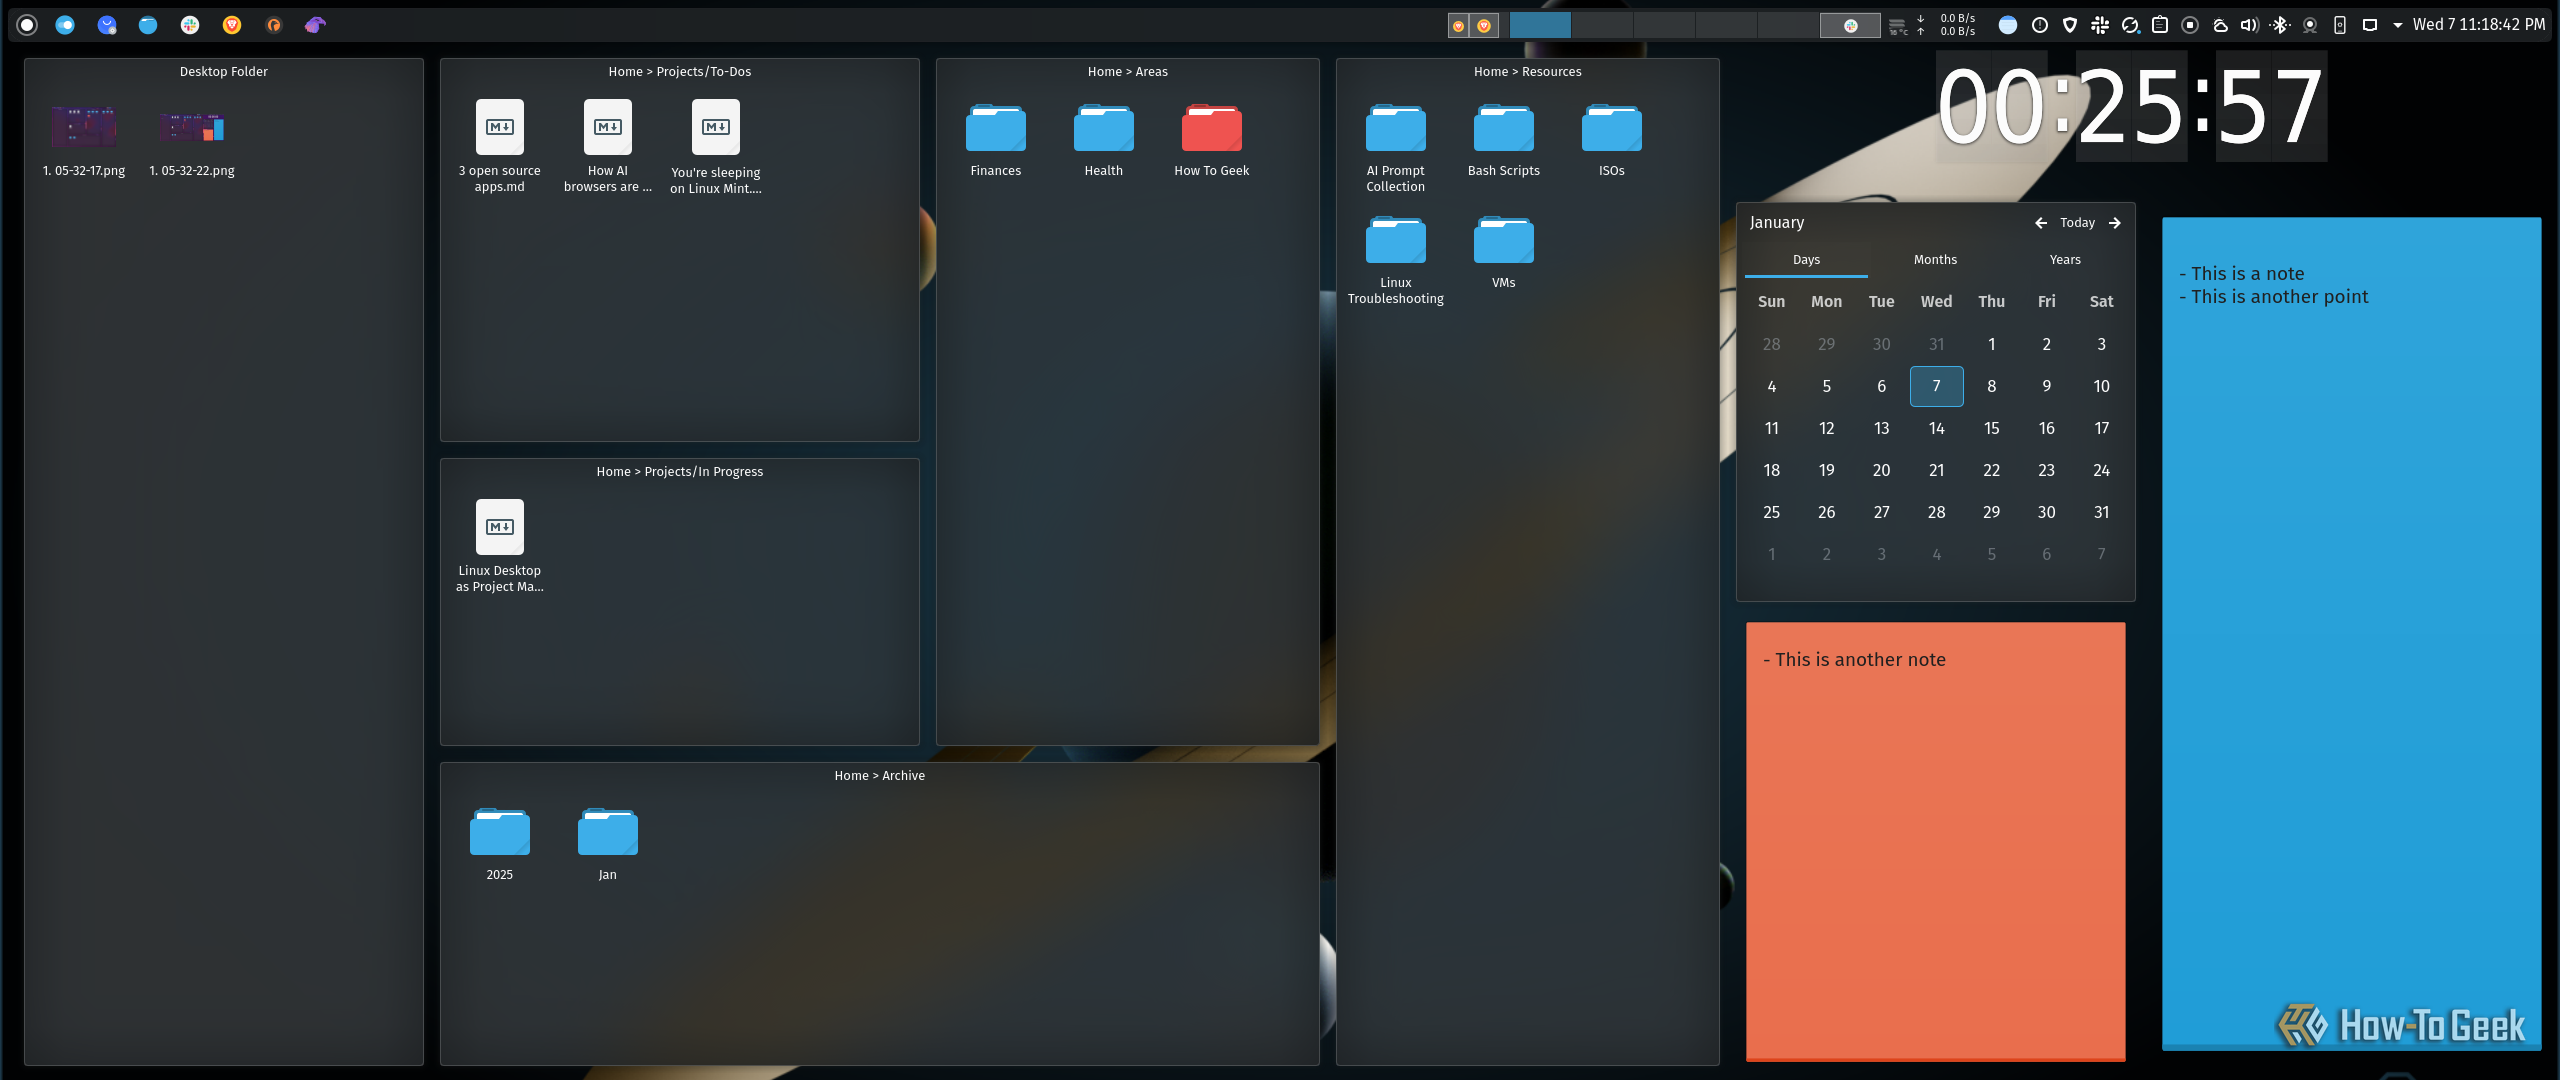2560x1080 pixels.
Task: Switch to the first virtual desktop in pager
Action: 1540,25
